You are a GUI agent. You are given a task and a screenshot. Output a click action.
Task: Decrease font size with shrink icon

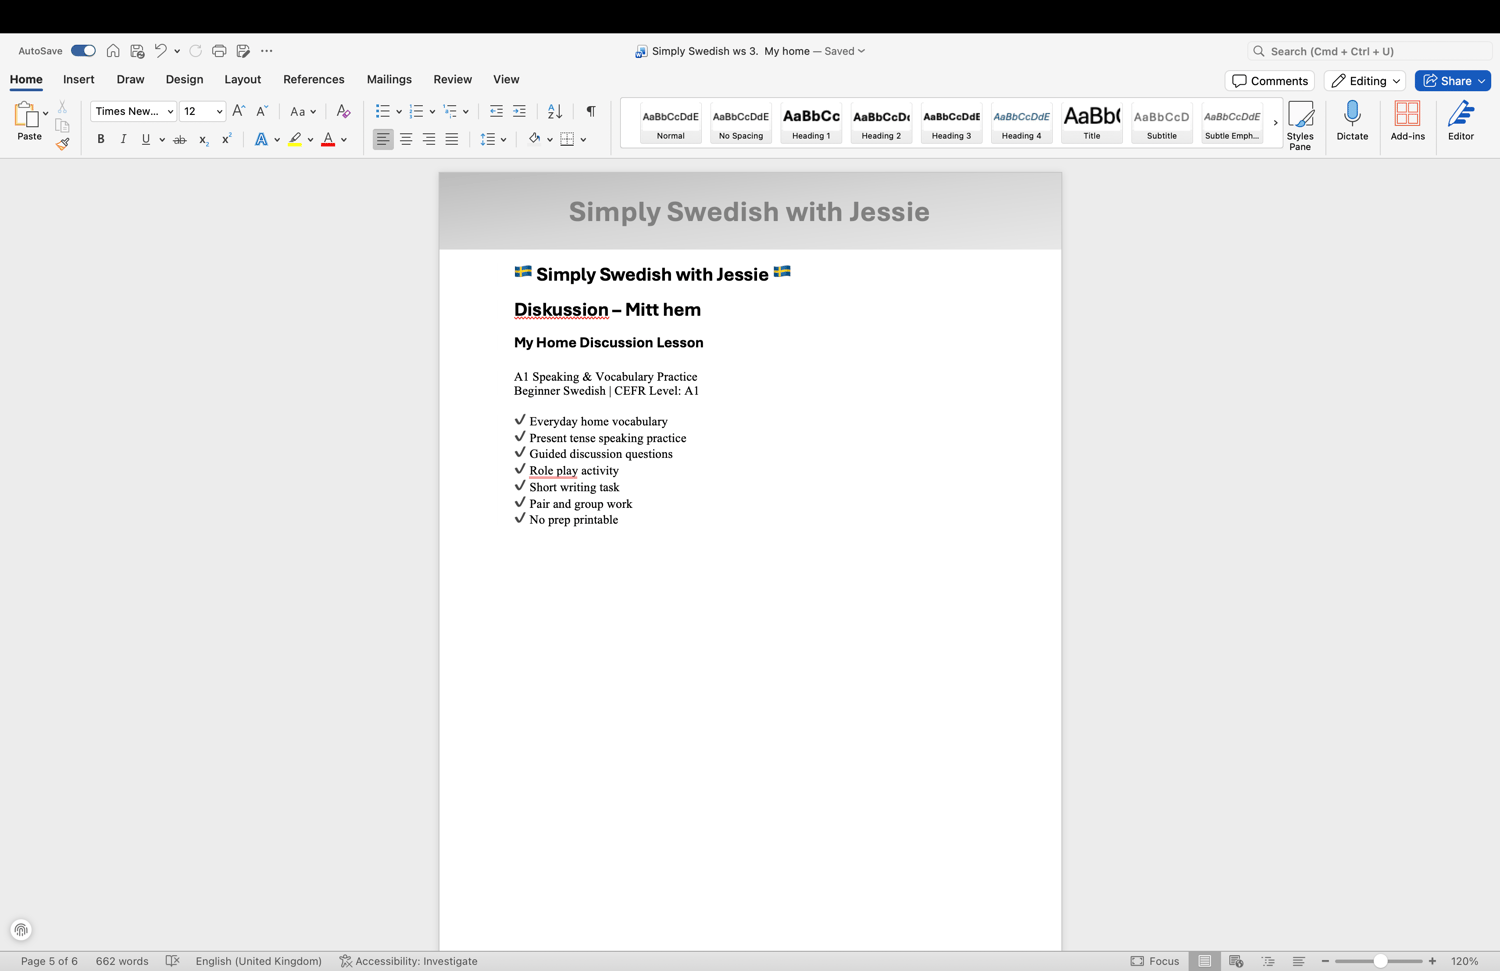262,111
